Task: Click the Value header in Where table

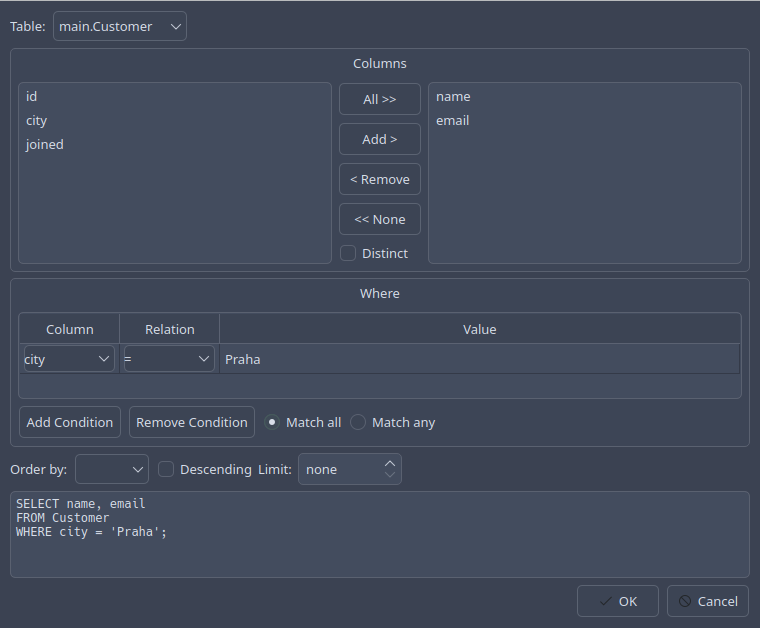Action: tap(479, 330)
